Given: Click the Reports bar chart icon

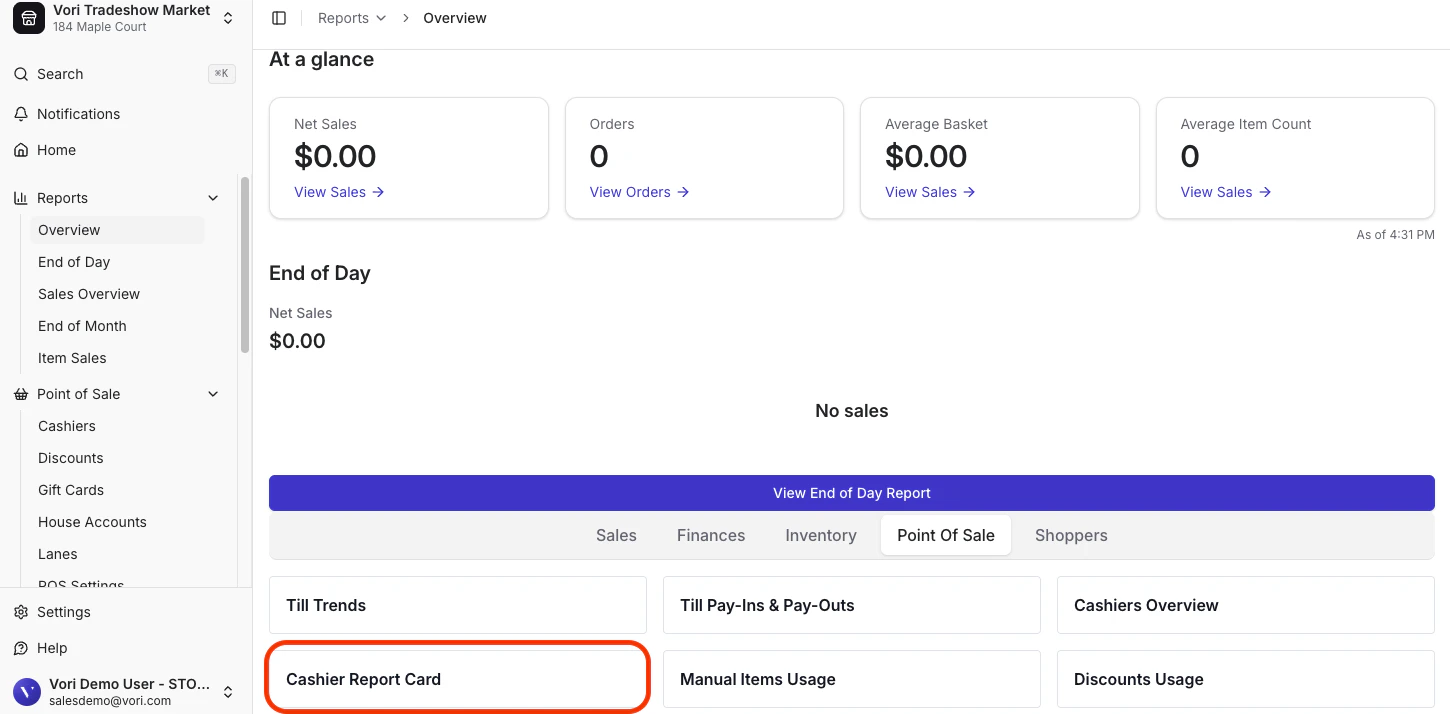Looking at the screenshot, I should click(x=21, y=198).
